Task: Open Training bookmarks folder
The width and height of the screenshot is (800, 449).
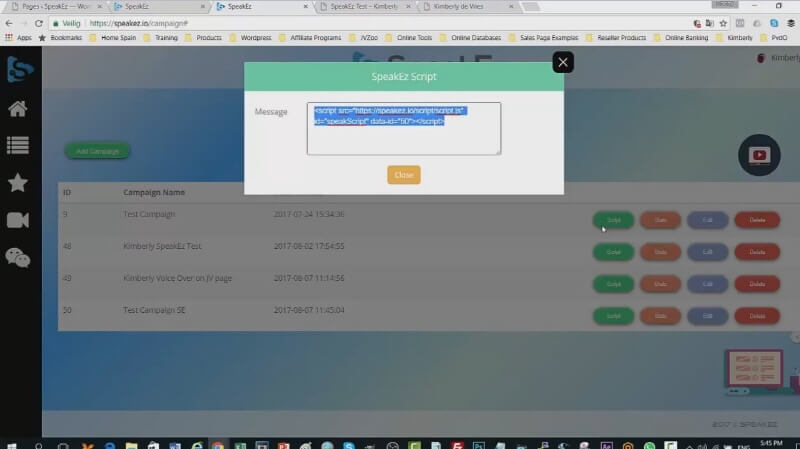Action: [x=161, y=38]
